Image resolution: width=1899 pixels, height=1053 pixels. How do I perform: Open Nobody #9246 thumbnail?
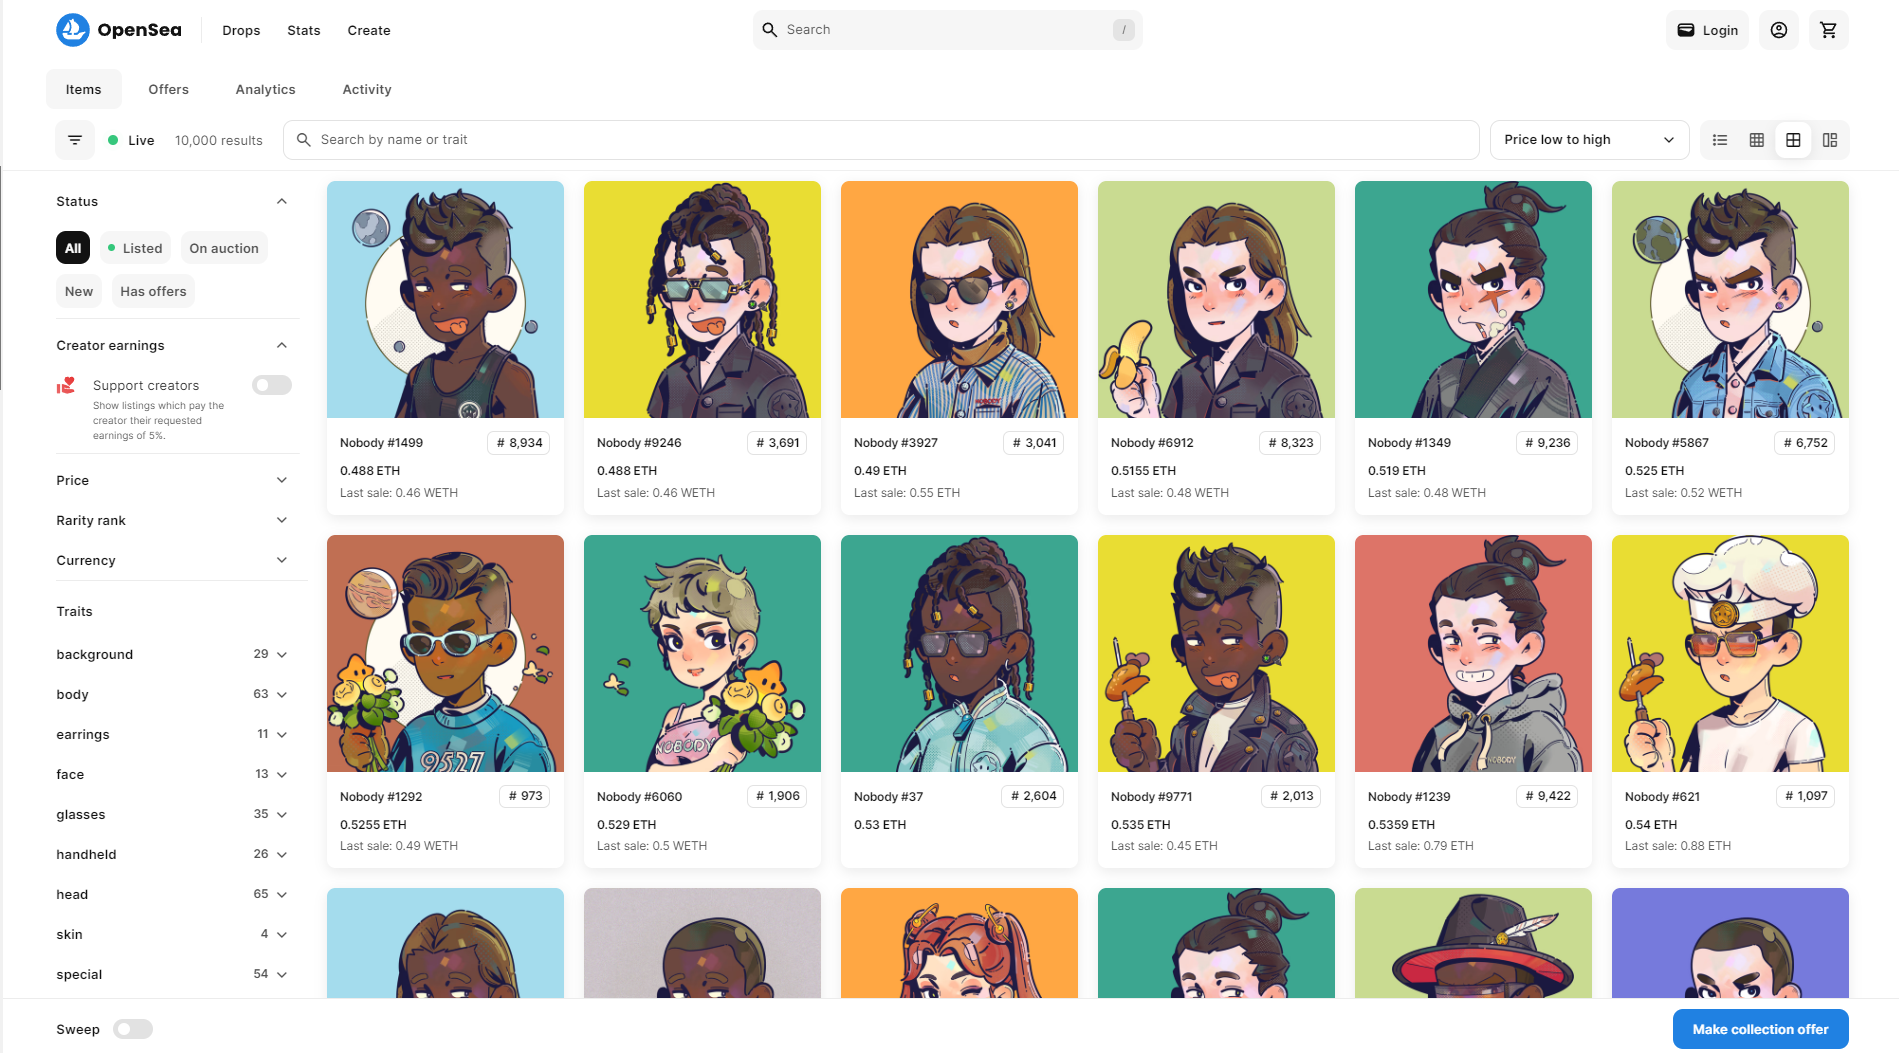[x=702, y=299]
